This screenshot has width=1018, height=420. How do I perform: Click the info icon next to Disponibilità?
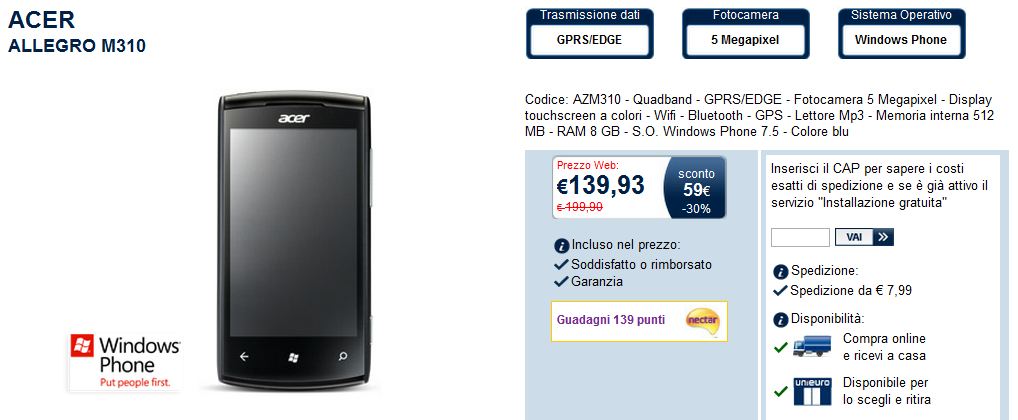click(x=781, y=319)
